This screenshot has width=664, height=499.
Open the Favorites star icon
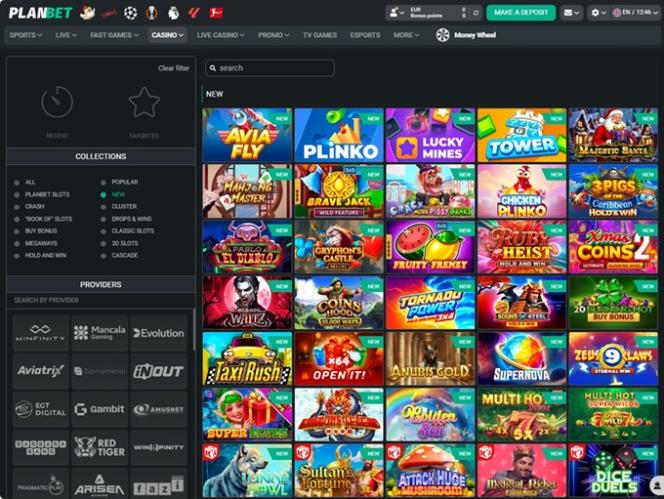pyautogui.click(x=144, y=102)
